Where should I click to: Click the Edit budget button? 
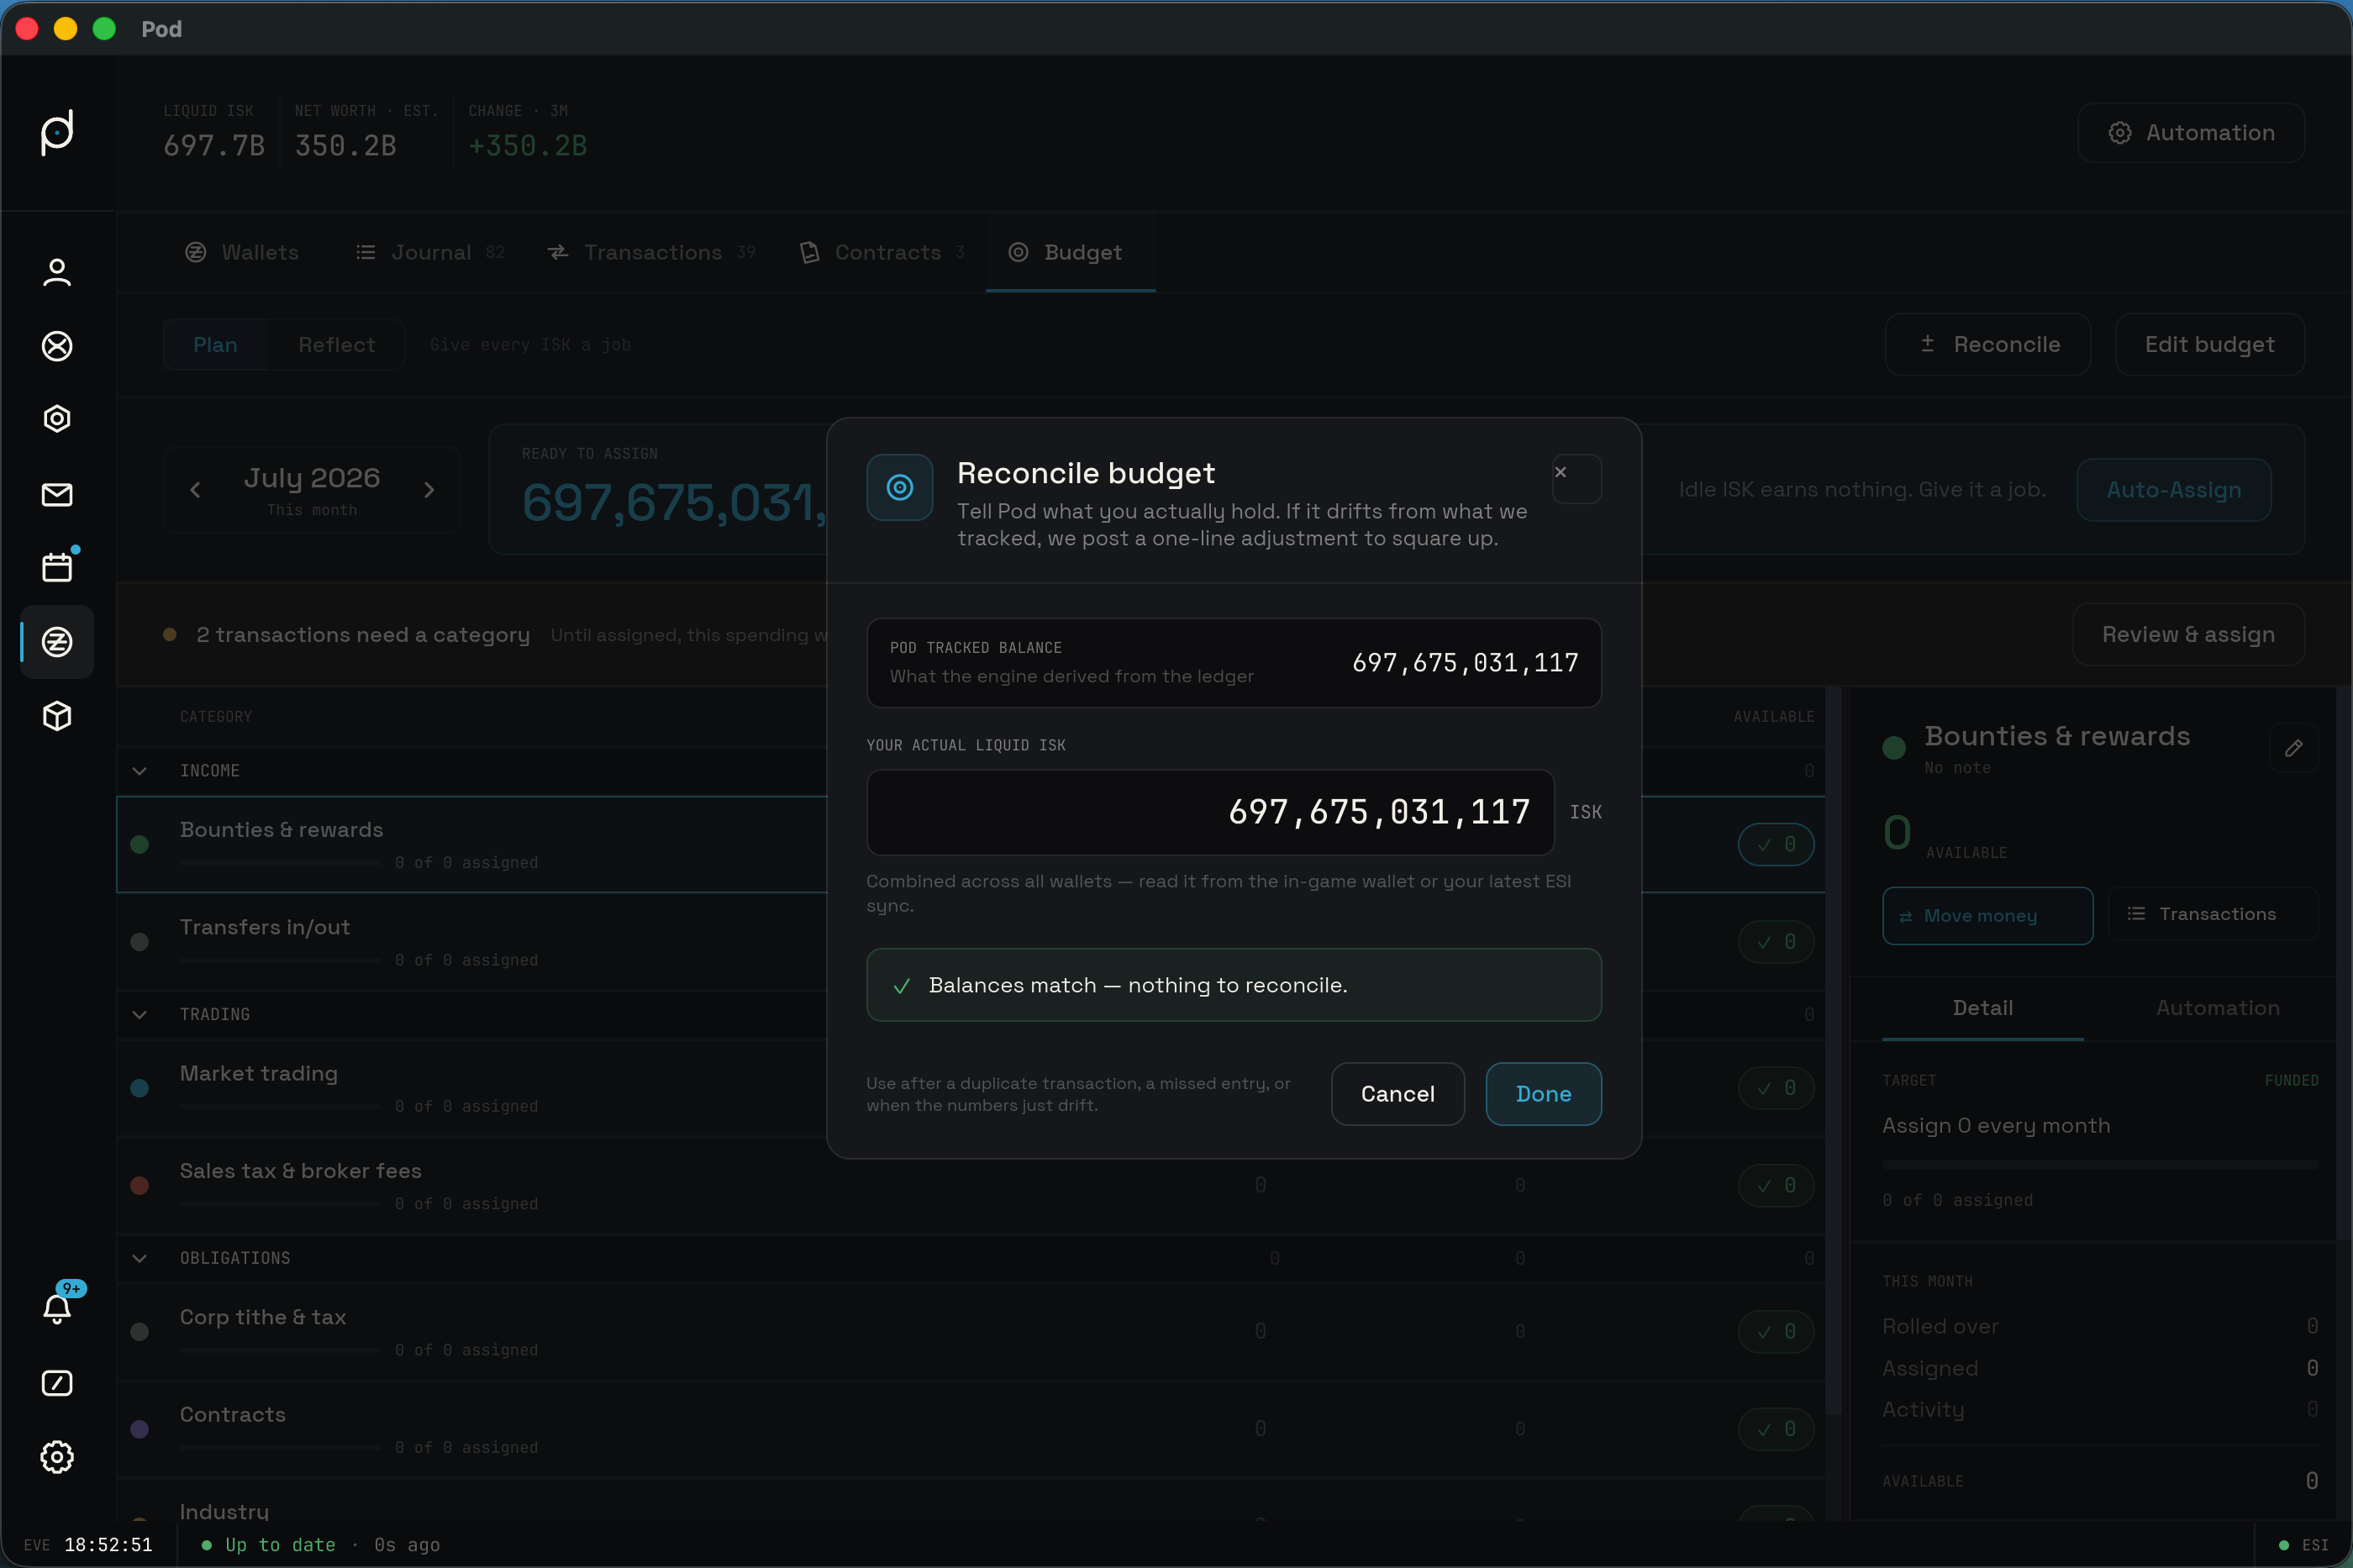pyautogui.click(x=2210, y=345)
